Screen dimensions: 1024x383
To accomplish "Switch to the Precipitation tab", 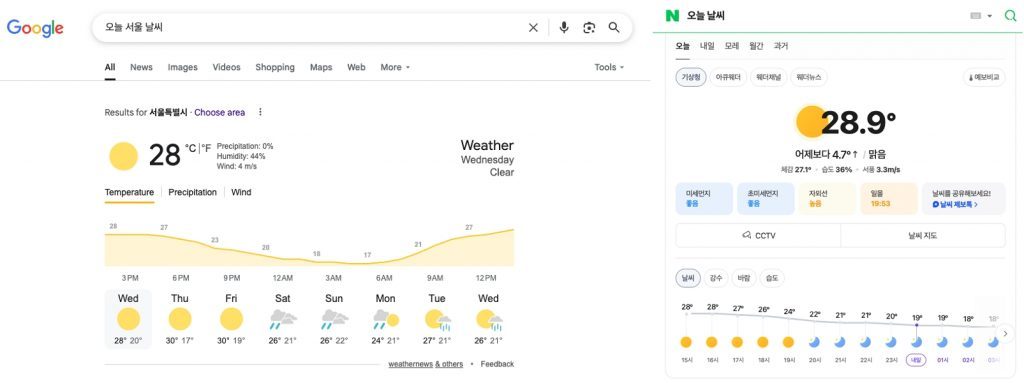I will point(193,192).
